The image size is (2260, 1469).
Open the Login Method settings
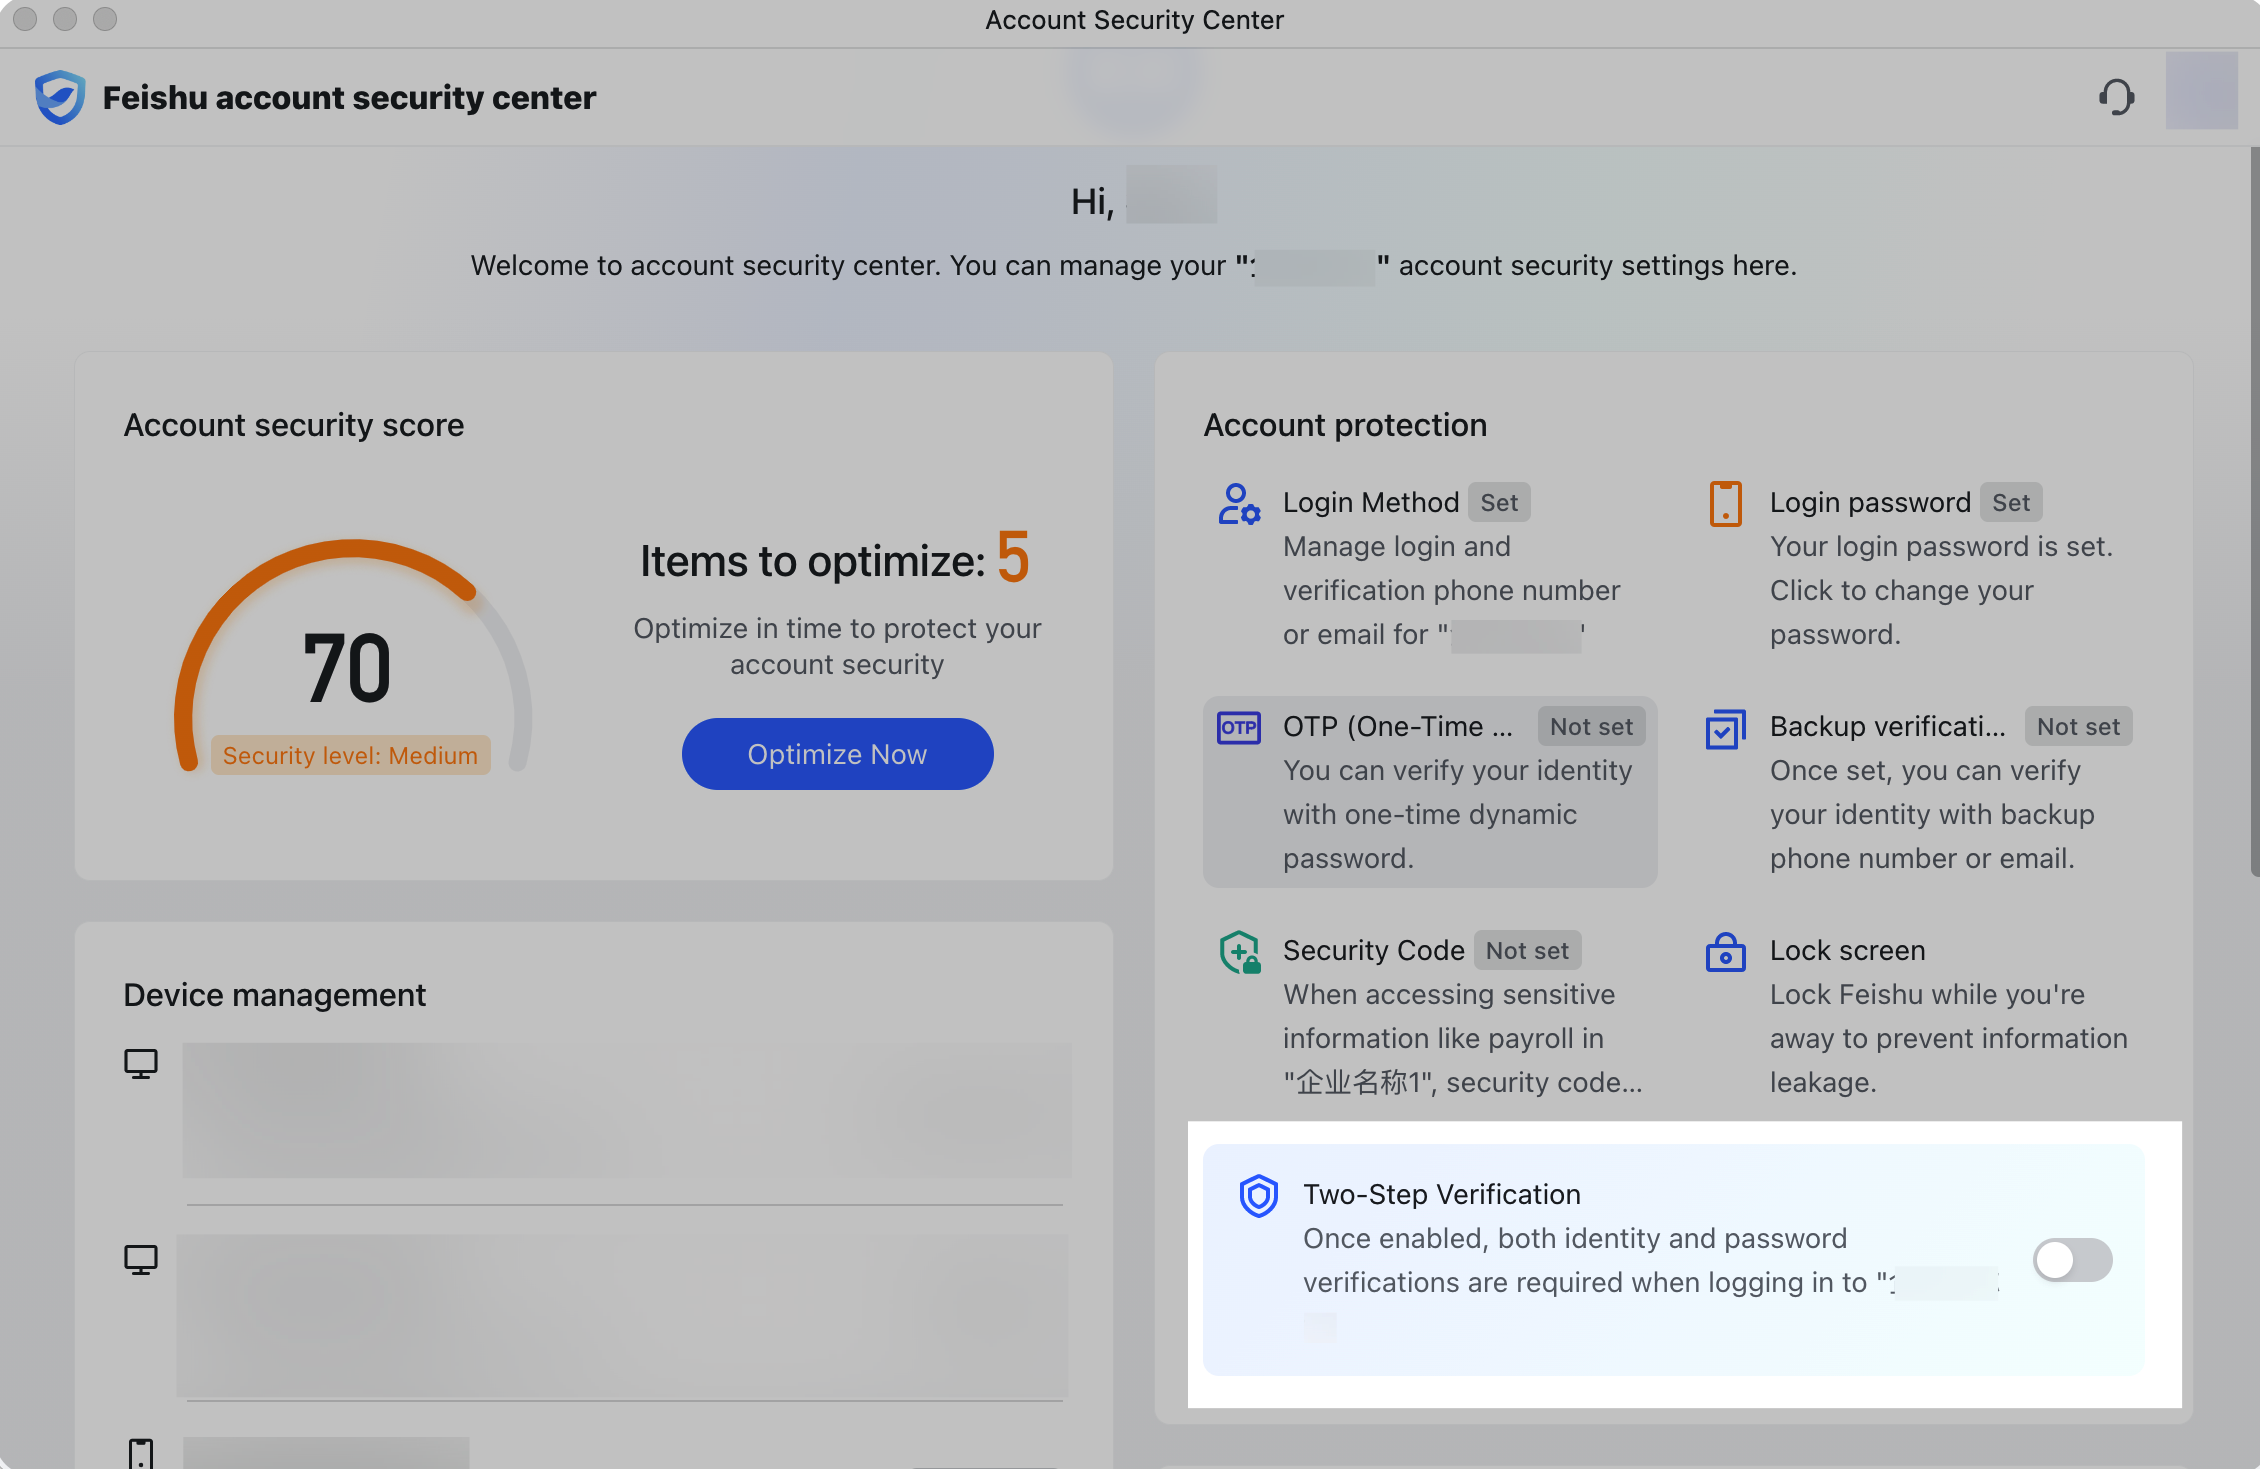[1370, 503]
